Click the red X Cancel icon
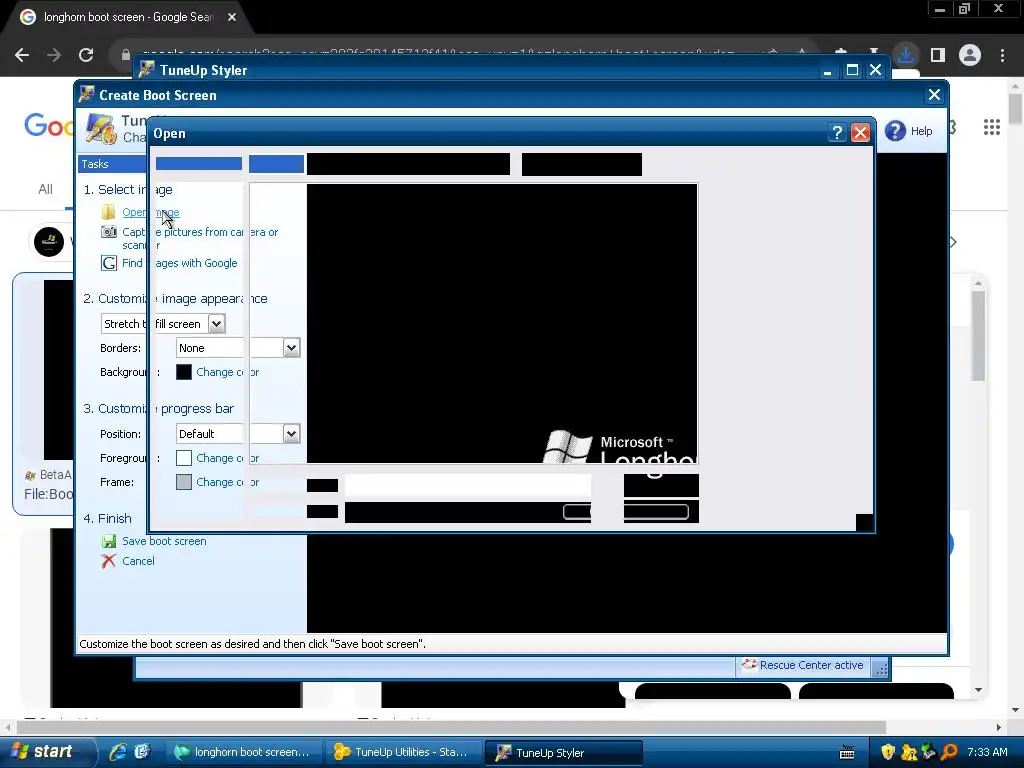The image size is (1024, 768). 108,561
